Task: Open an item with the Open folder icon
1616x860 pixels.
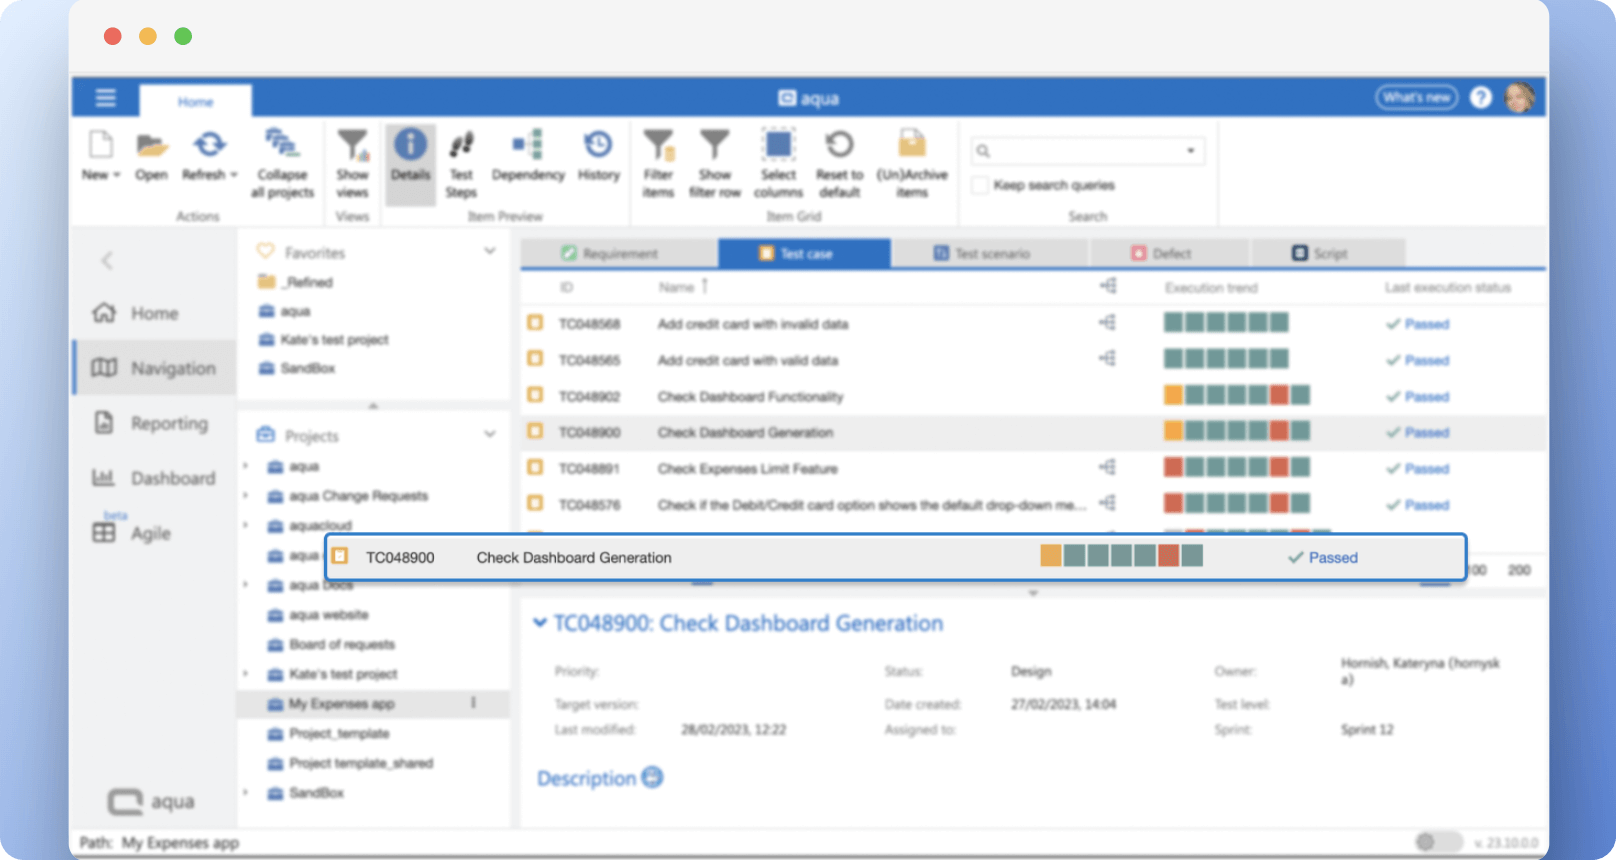Action: (151, 145)
